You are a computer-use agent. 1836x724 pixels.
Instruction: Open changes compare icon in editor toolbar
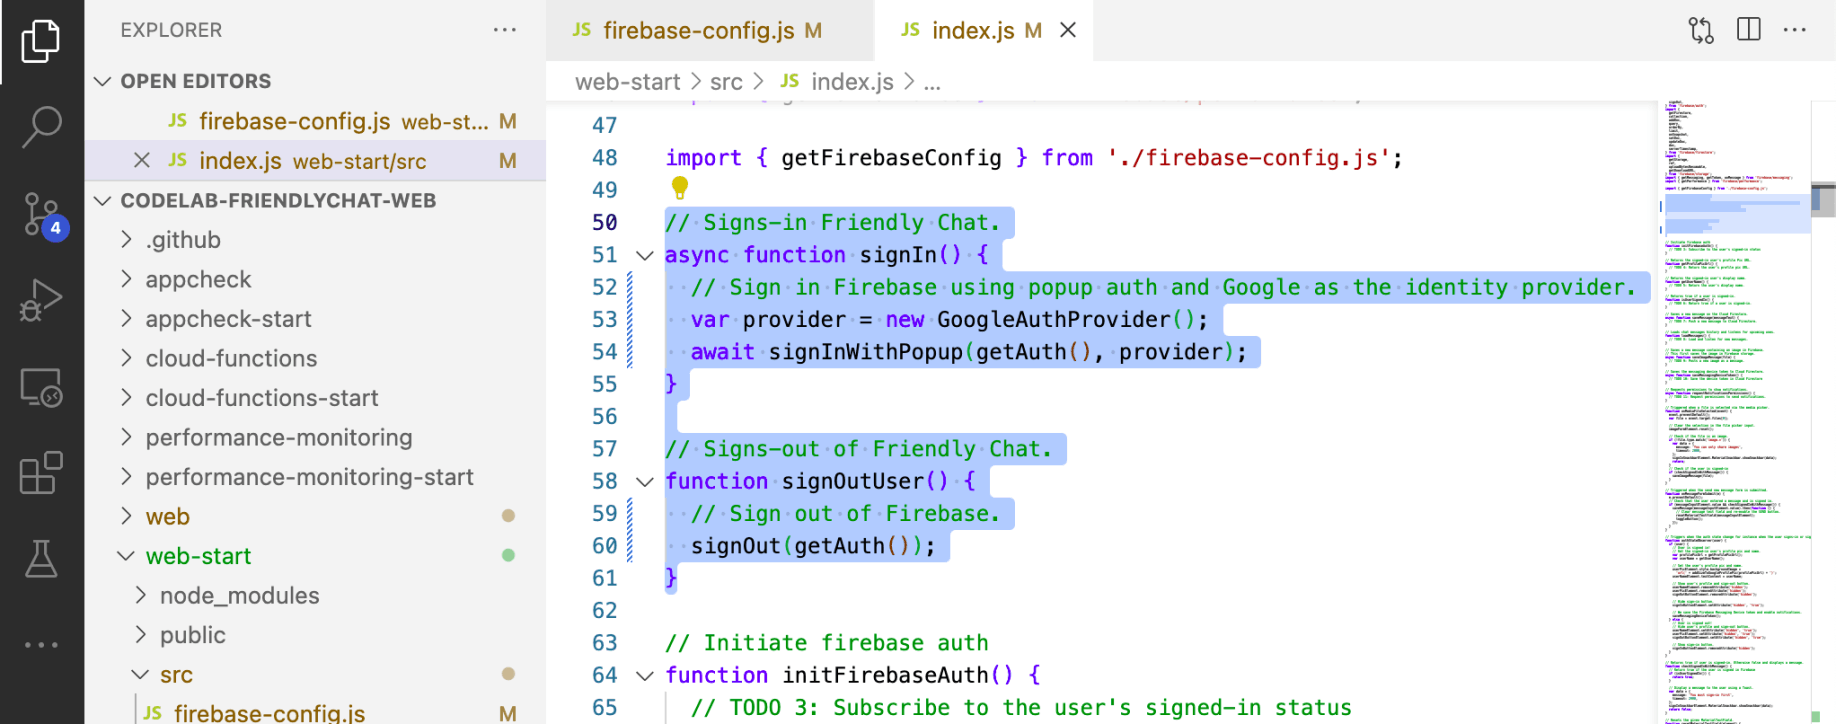(1700, 30)
